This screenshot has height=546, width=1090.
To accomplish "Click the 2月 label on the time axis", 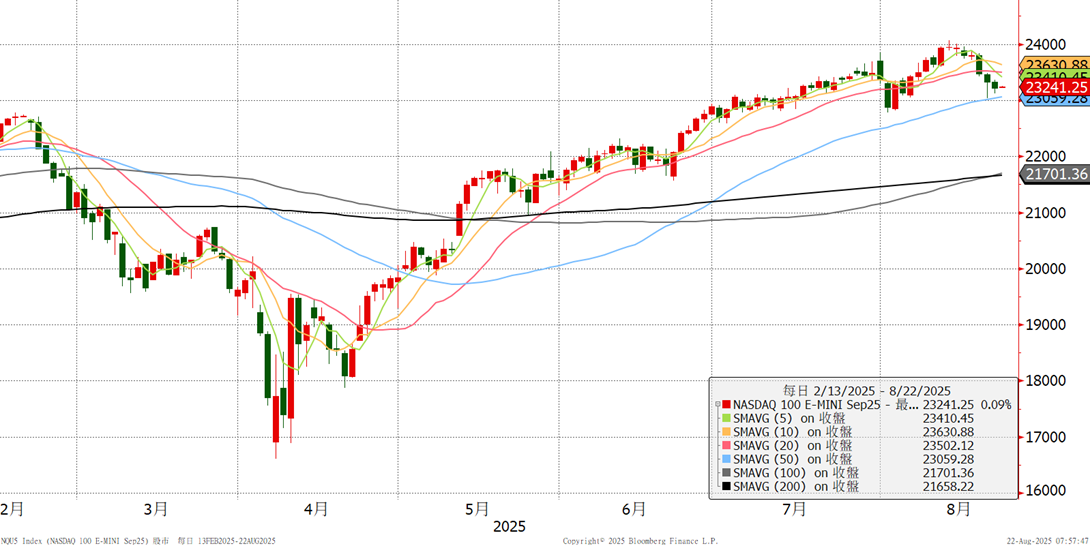I will 12,509.
